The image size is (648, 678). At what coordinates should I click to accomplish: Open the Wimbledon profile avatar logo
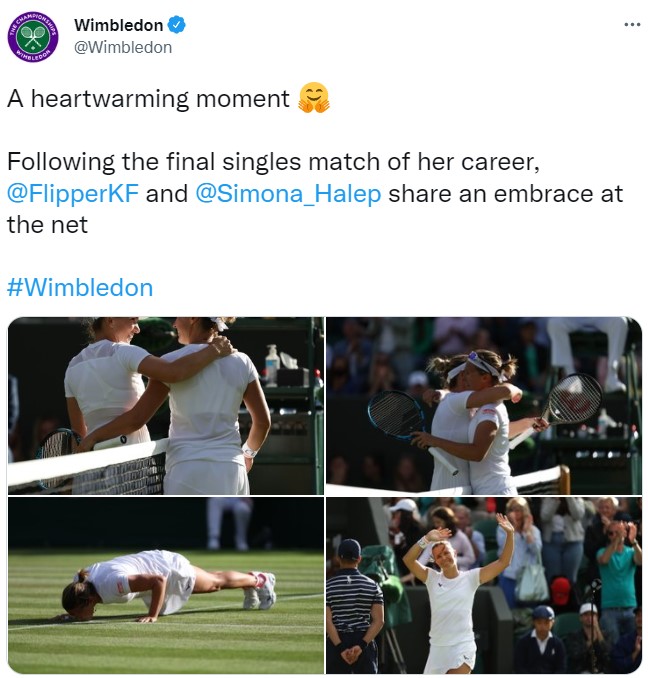click(x=33, y=37)
